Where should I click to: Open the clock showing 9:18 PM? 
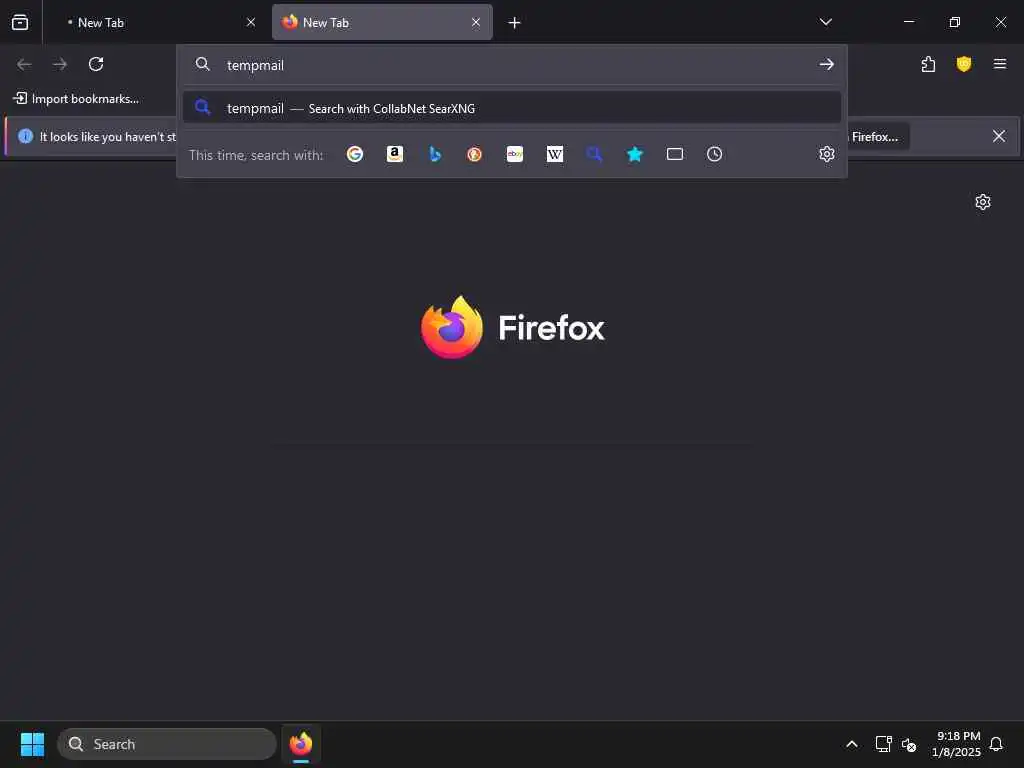[956, 744]
